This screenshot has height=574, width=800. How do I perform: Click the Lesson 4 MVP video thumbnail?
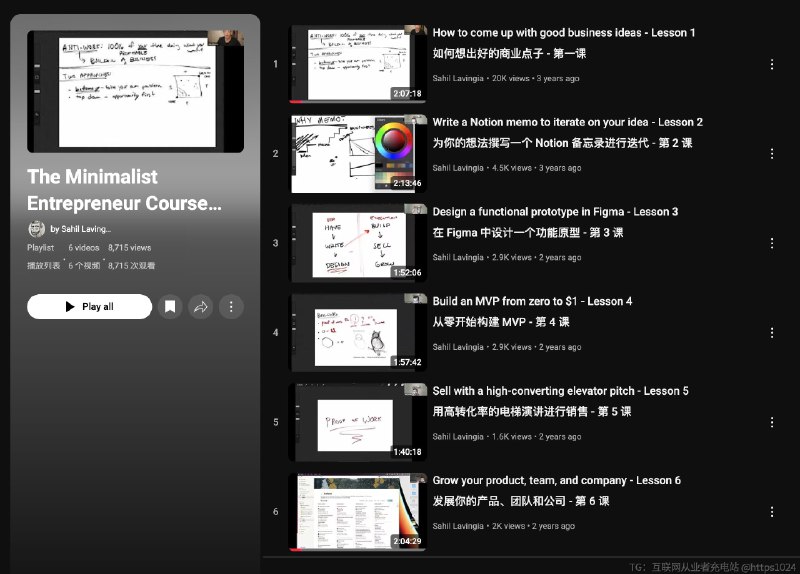(358, 332)
